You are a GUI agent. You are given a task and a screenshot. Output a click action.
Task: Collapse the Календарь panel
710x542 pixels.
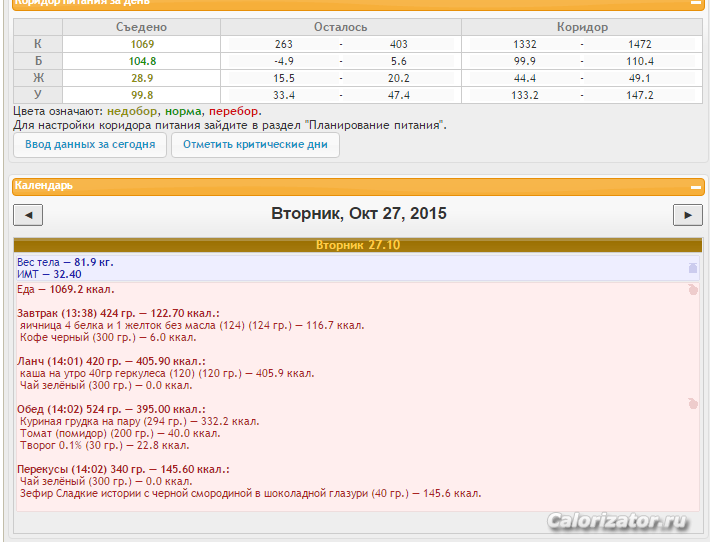(x=696, y=186)
